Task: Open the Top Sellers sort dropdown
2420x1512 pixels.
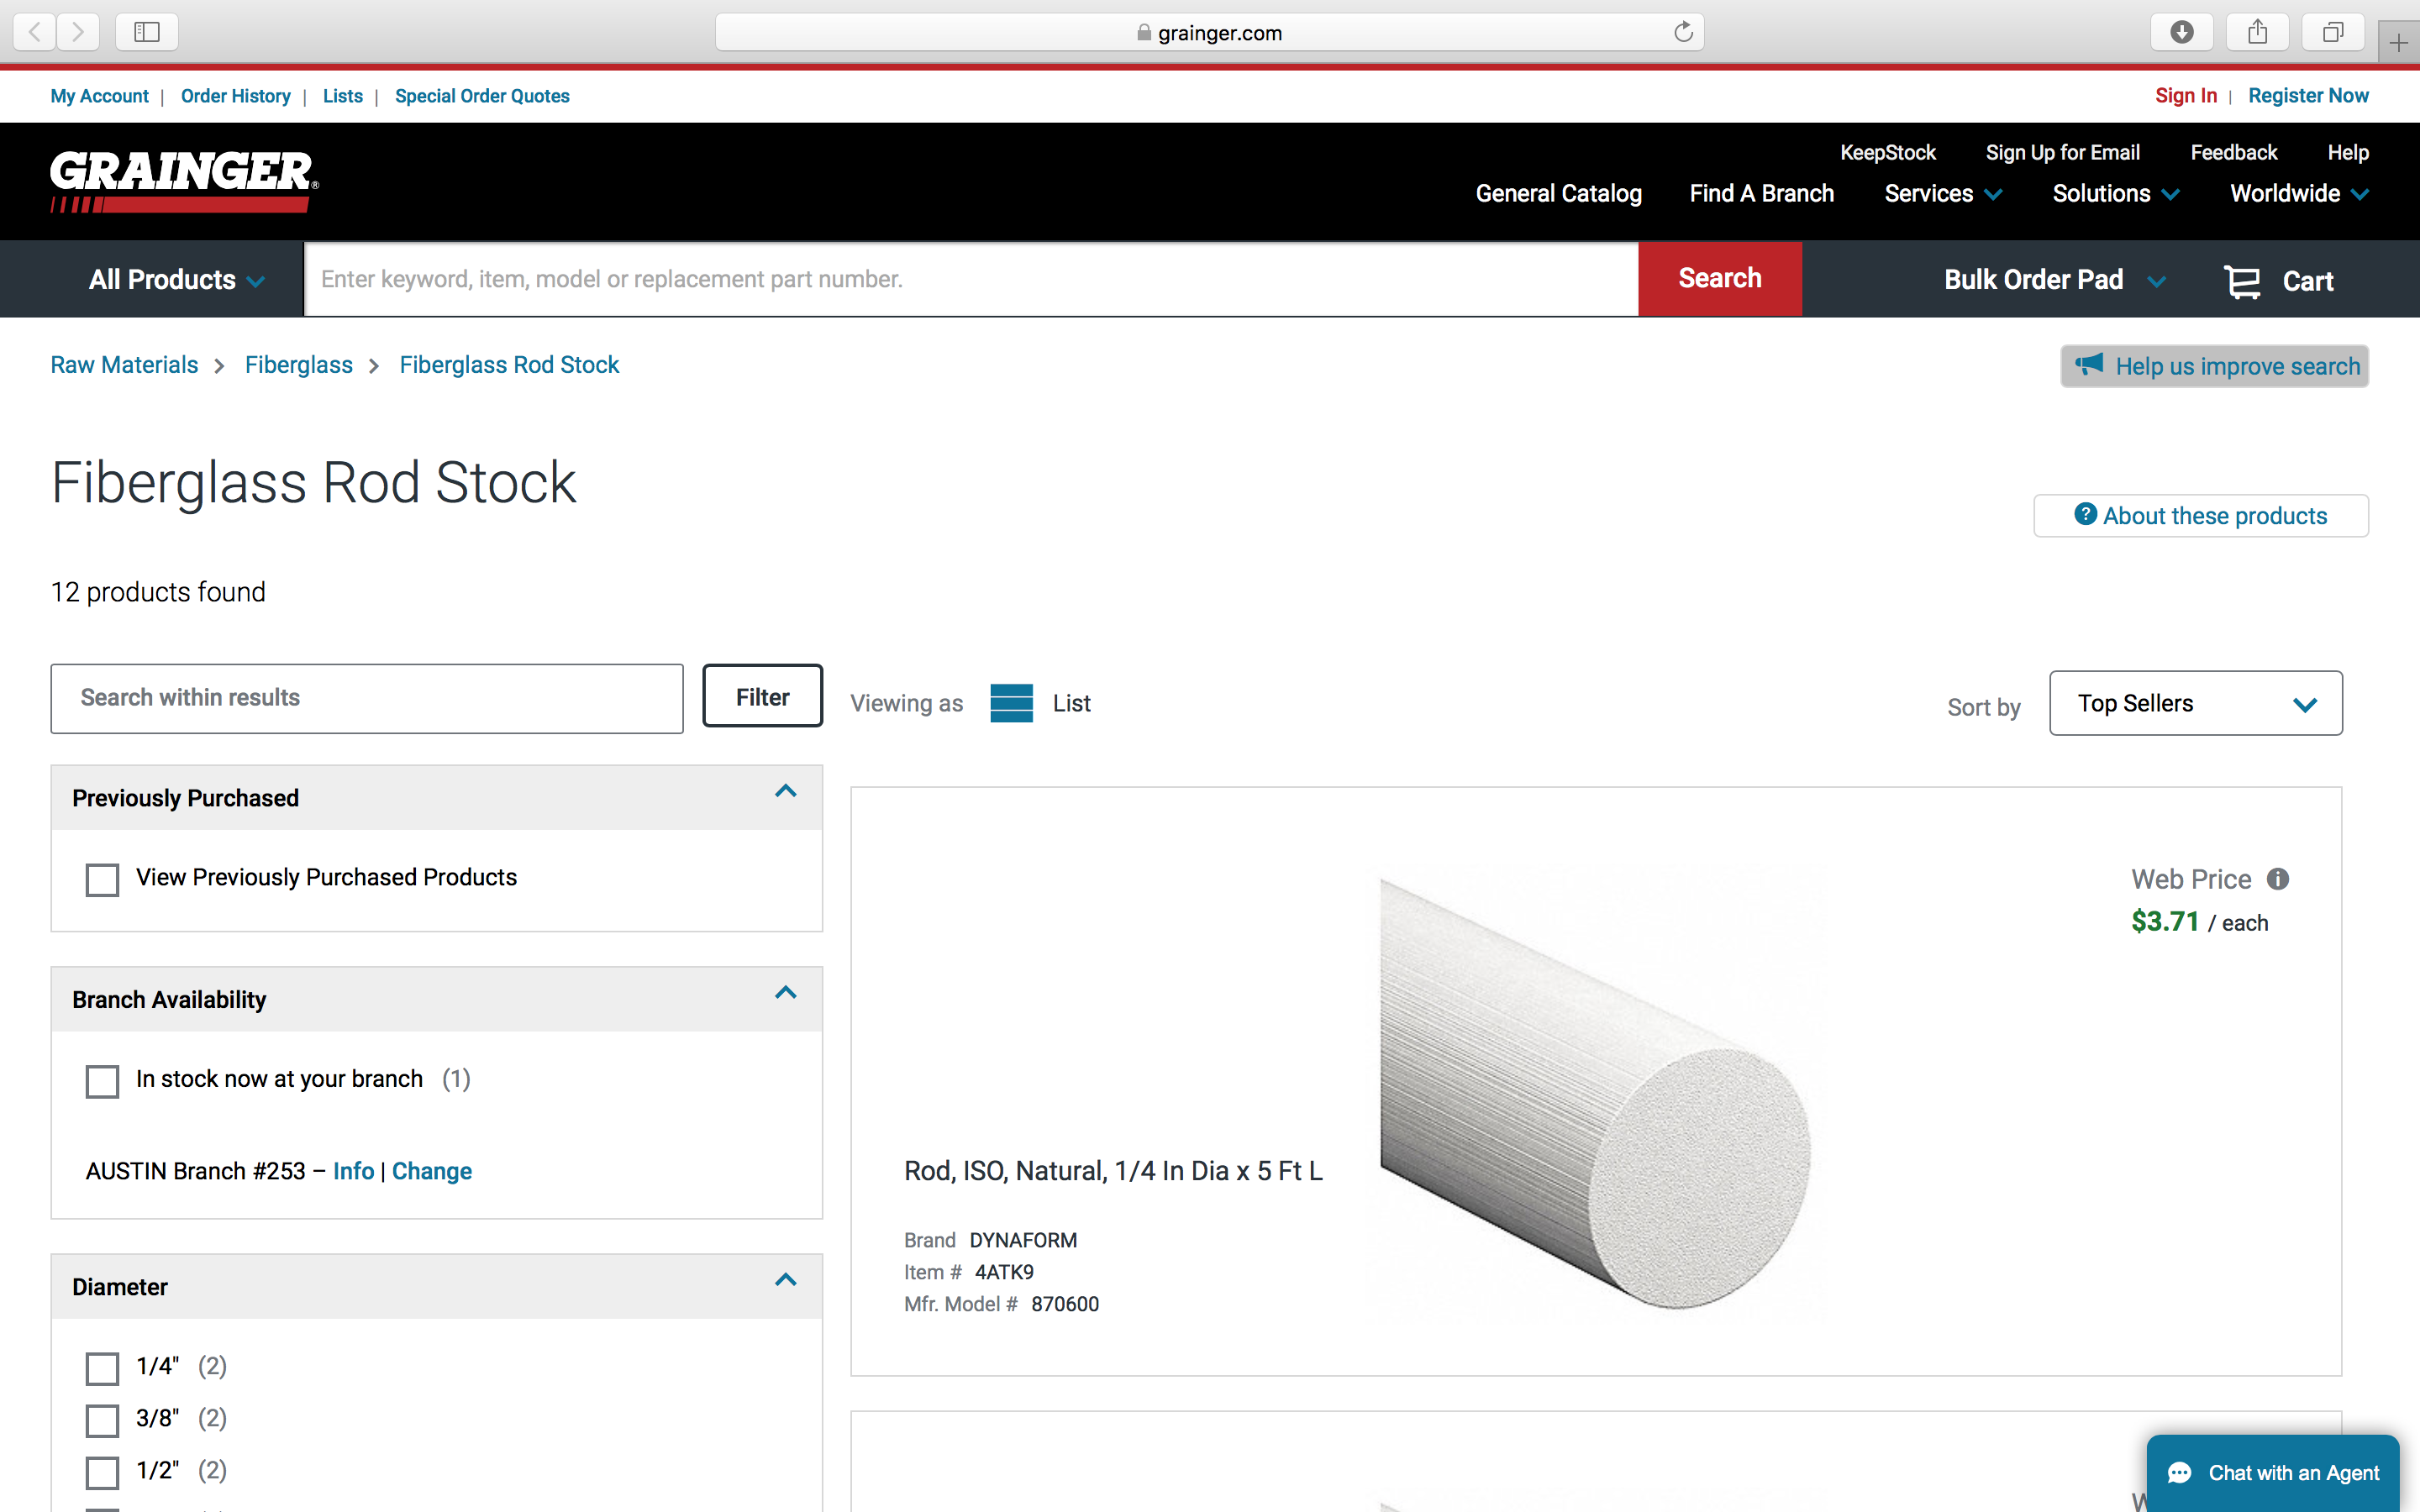Action: point(2195,703)
